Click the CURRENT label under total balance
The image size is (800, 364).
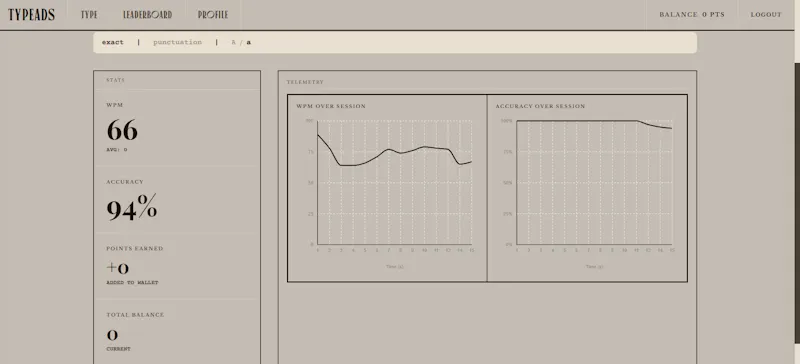point(118,349)
